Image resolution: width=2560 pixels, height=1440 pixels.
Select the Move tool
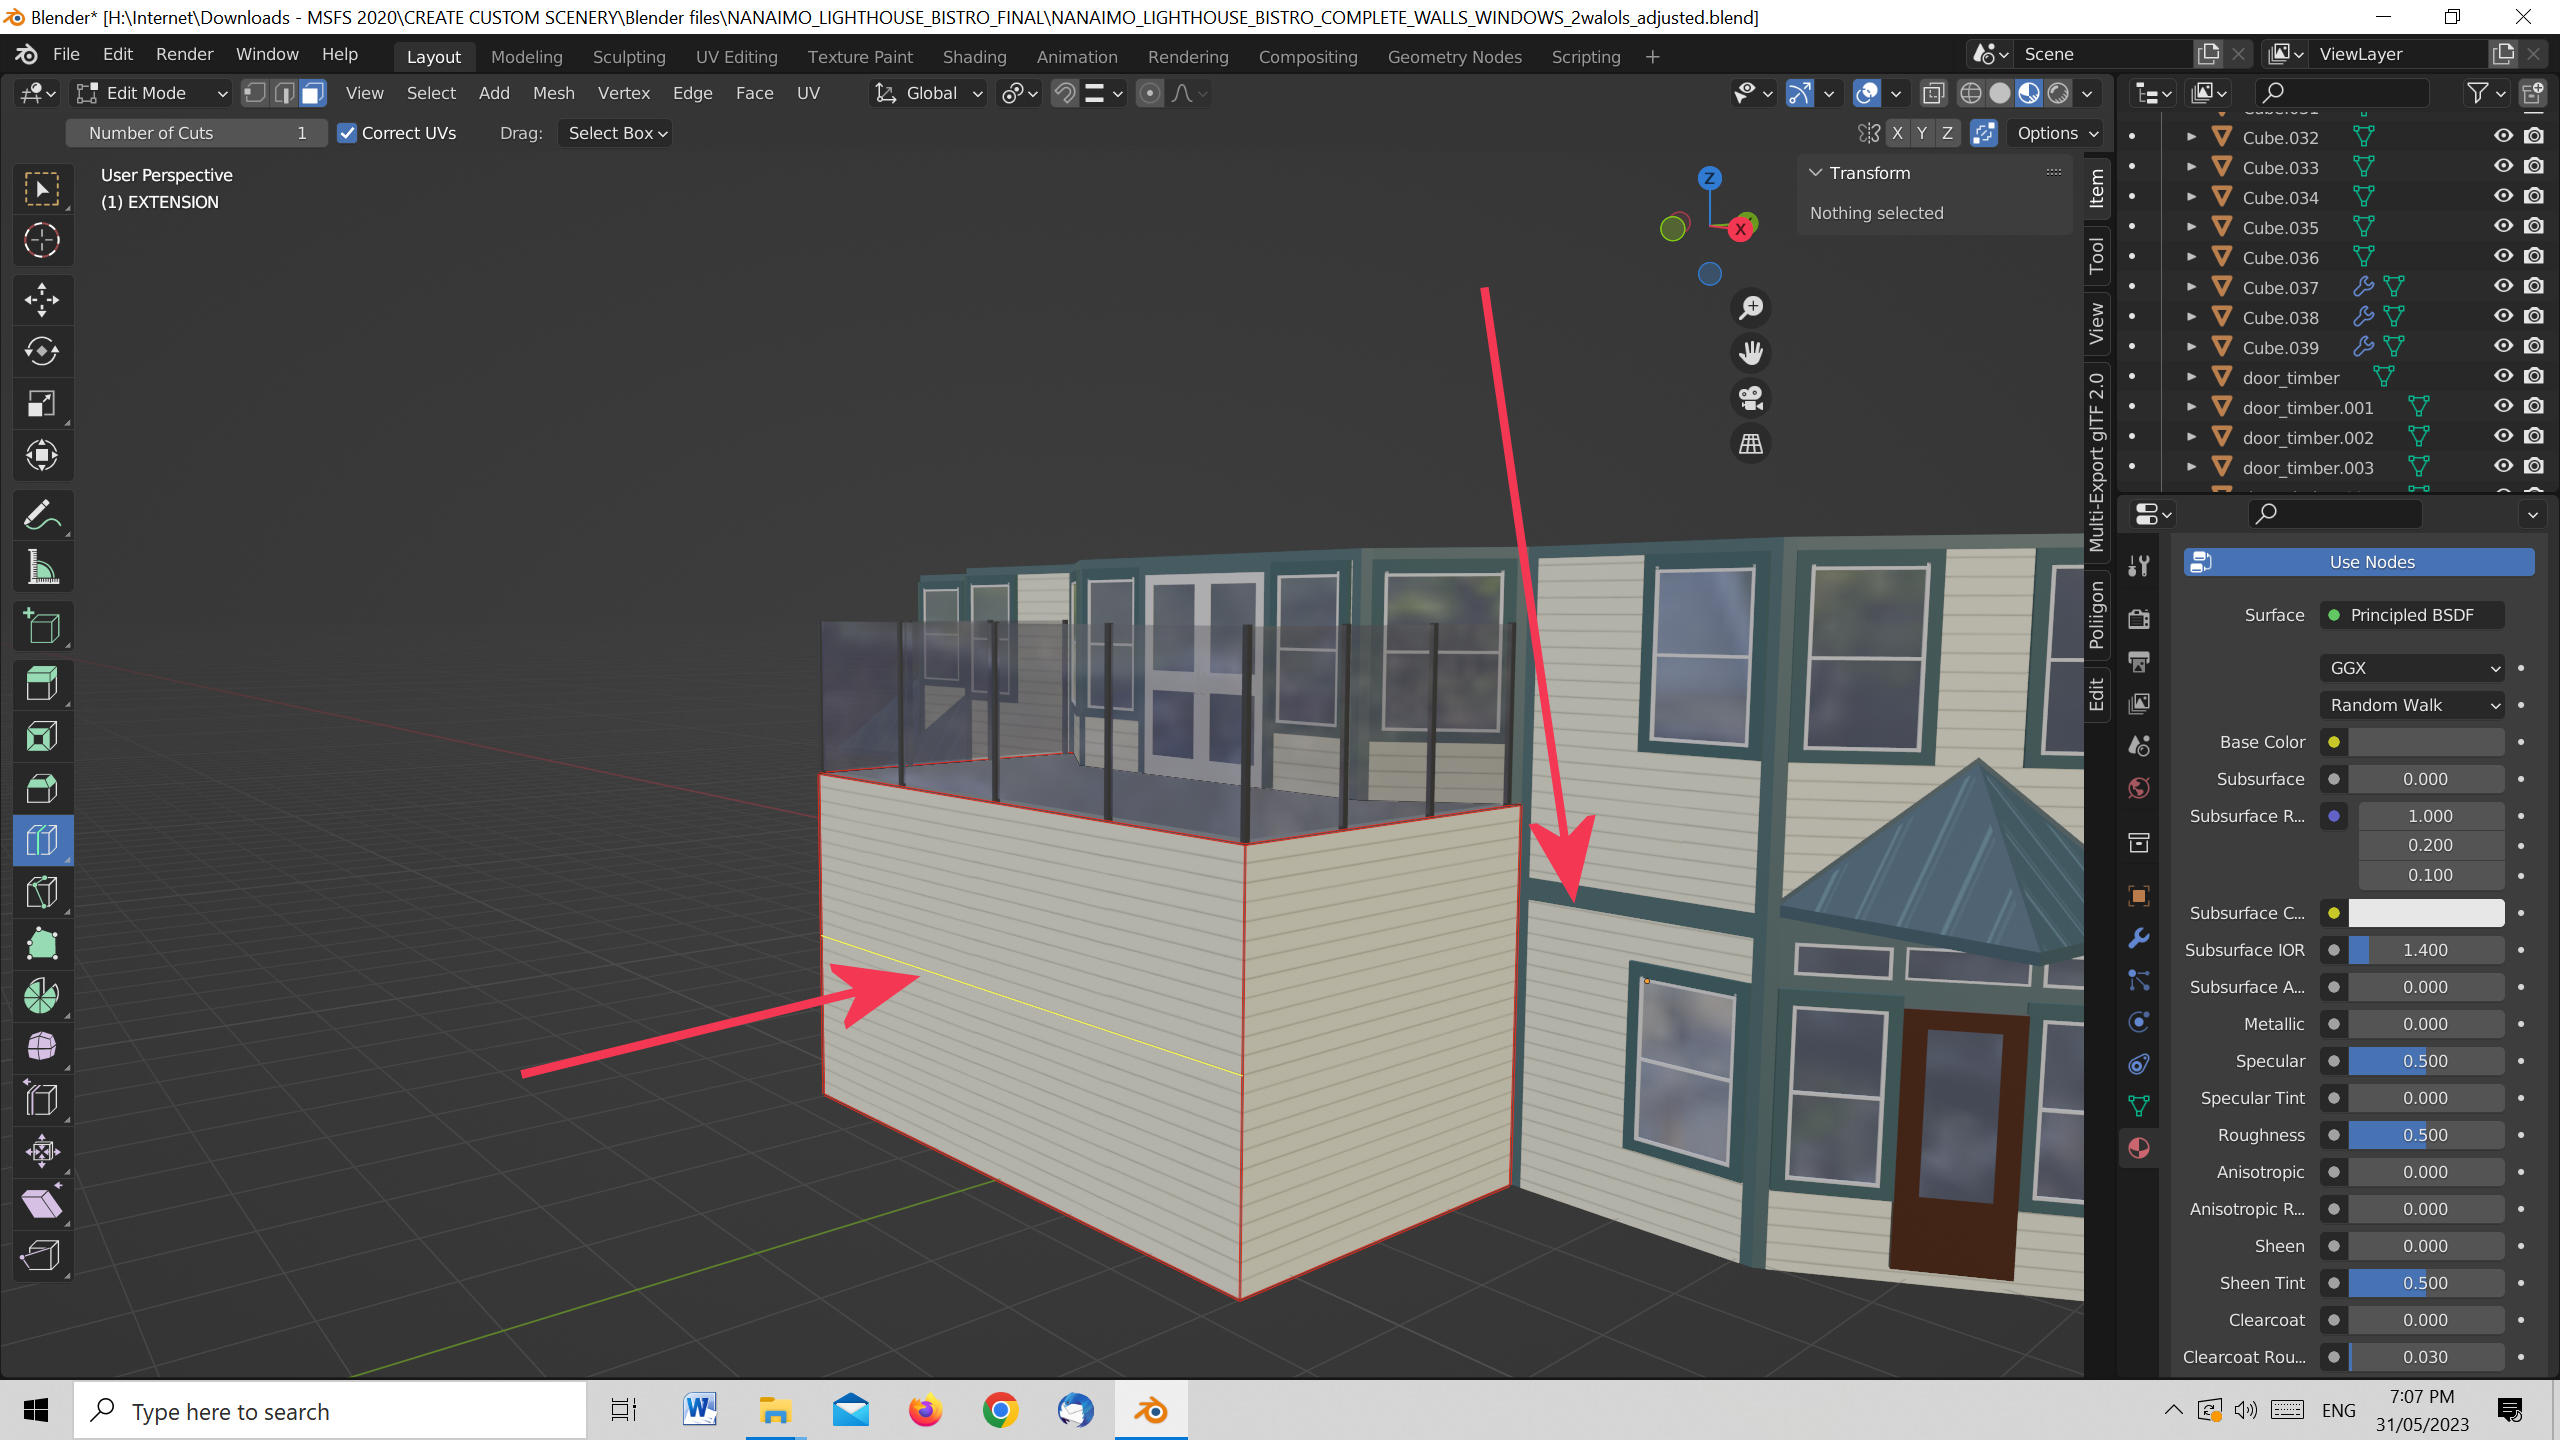(42, 299)
